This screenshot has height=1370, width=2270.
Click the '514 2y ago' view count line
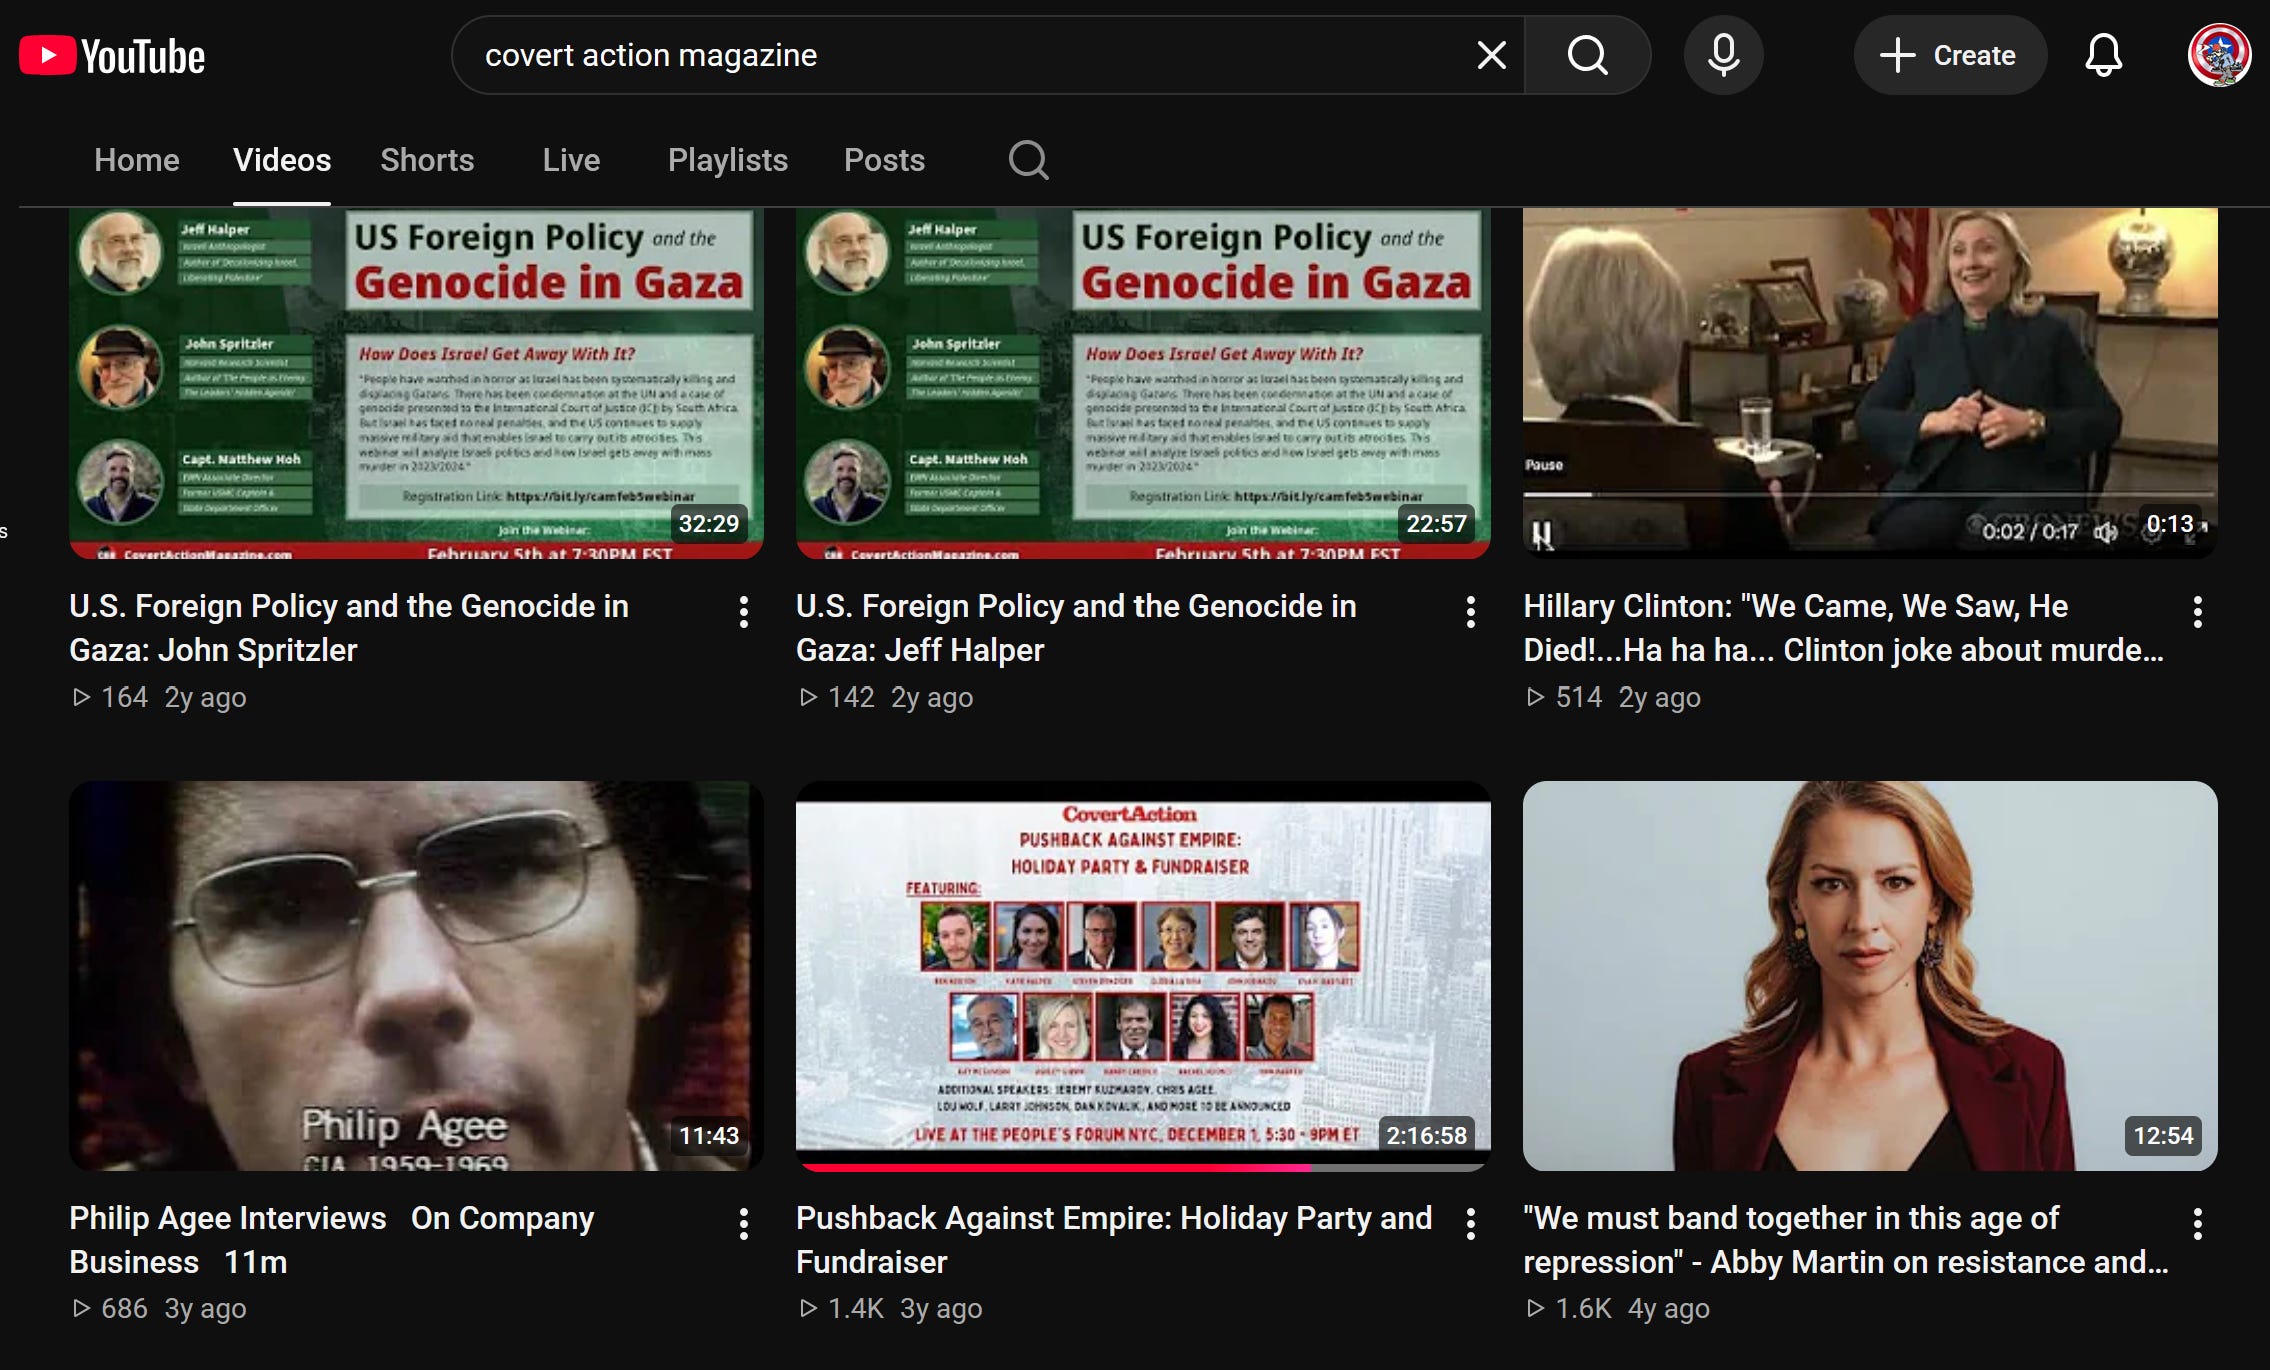pyautogui.click(x=1613, y=697)
